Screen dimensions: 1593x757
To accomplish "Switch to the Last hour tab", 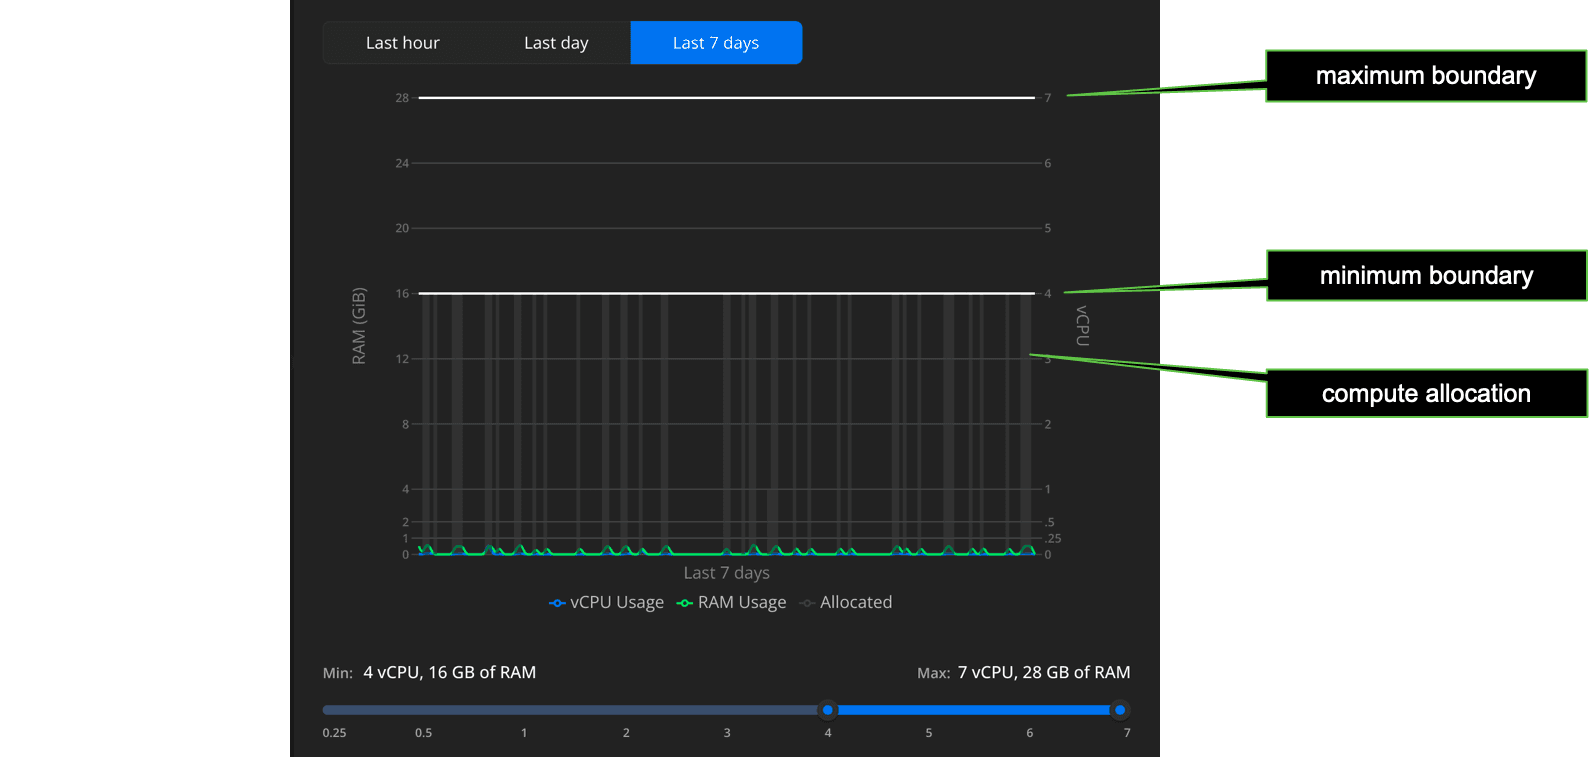I will pyautogui.click(x=402, y=43).
